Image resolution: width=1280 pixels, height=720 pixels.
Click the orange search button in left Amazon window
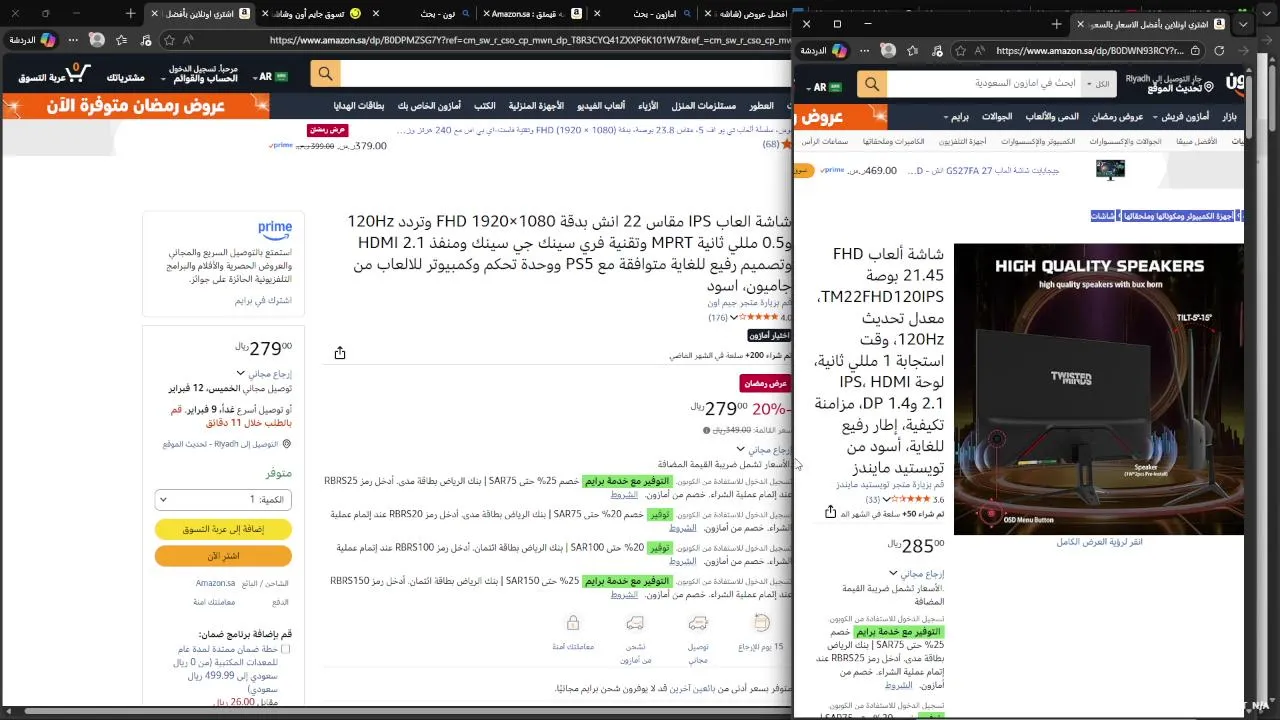tap(325, 74)
